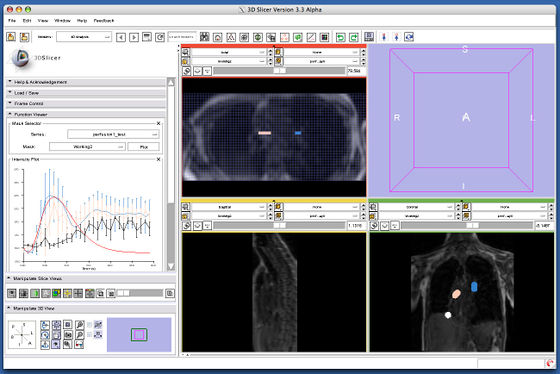Click the load scene toolbar icon
560x374 pixels.
[x=11, y=37]
